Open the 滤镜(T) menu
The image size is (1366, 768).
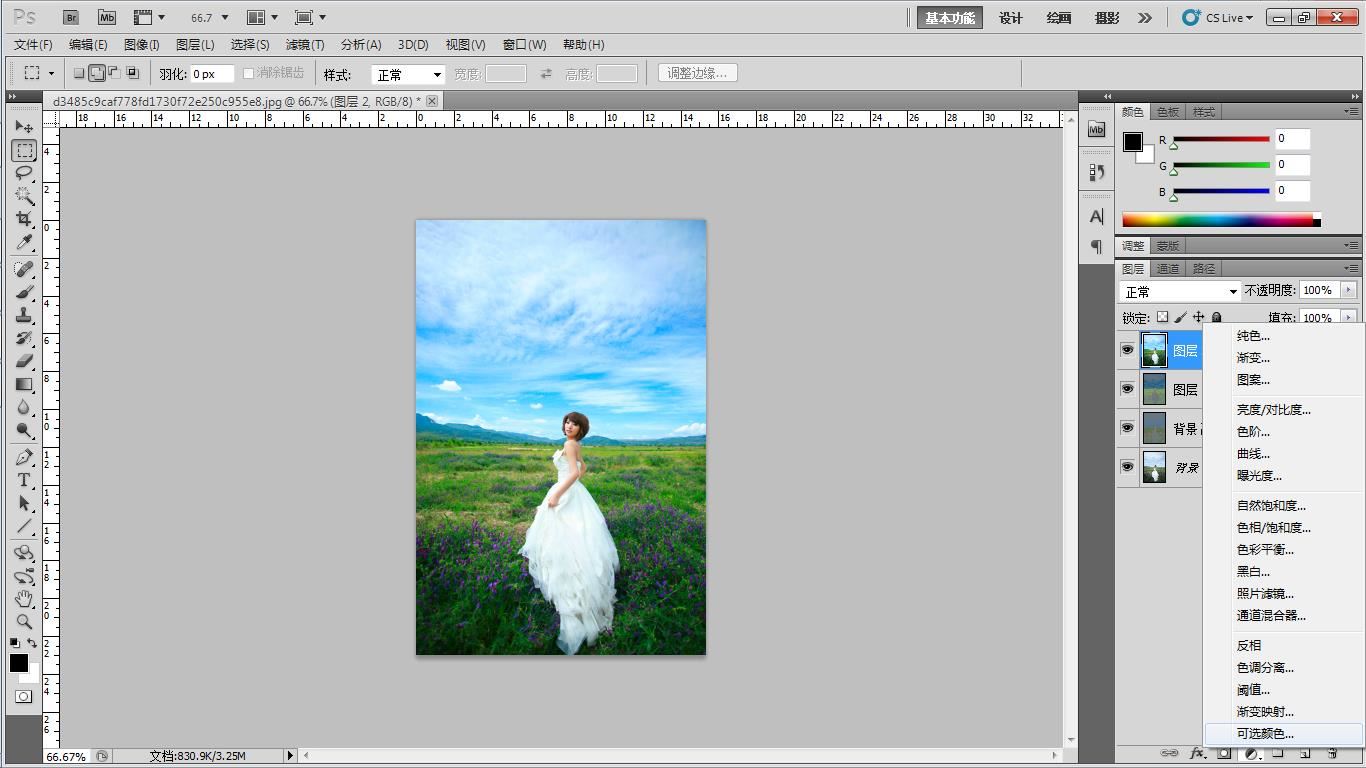point(304,44)
